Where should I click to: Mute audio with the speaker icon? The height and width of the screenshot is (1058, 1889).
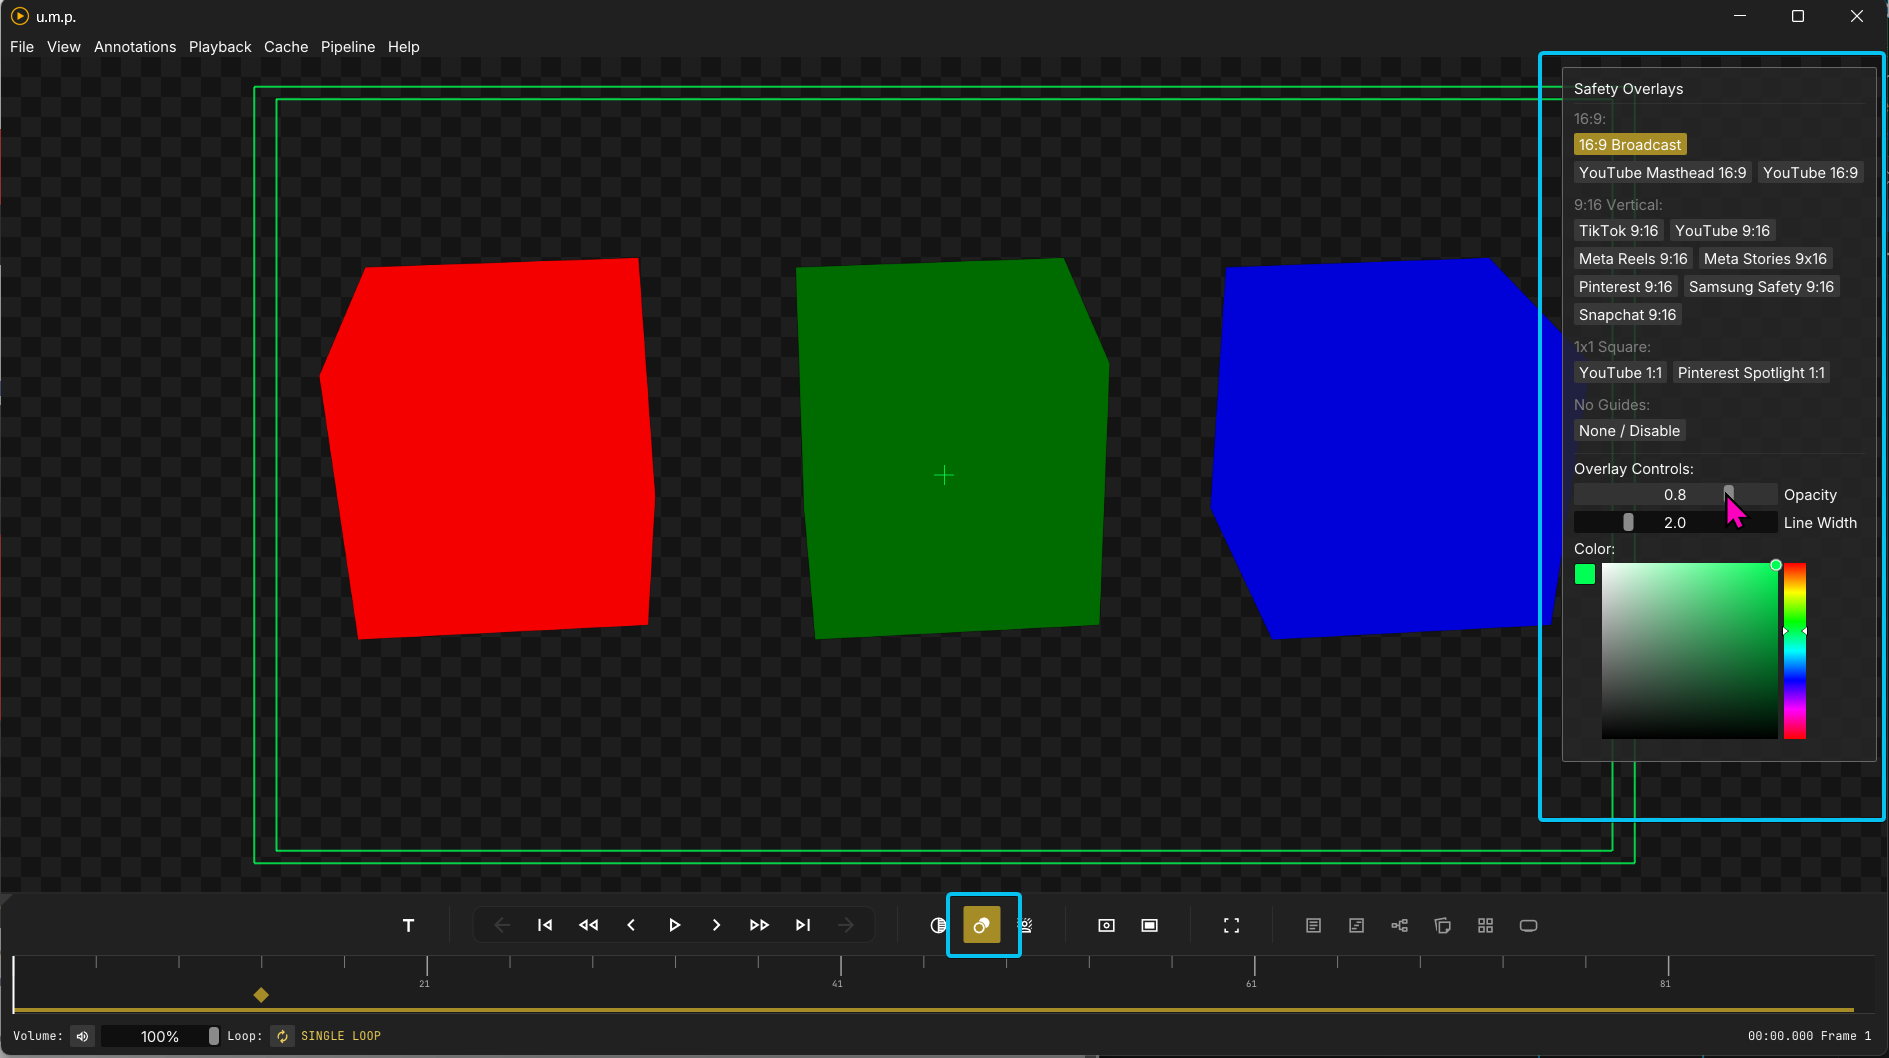[83, 1036]
